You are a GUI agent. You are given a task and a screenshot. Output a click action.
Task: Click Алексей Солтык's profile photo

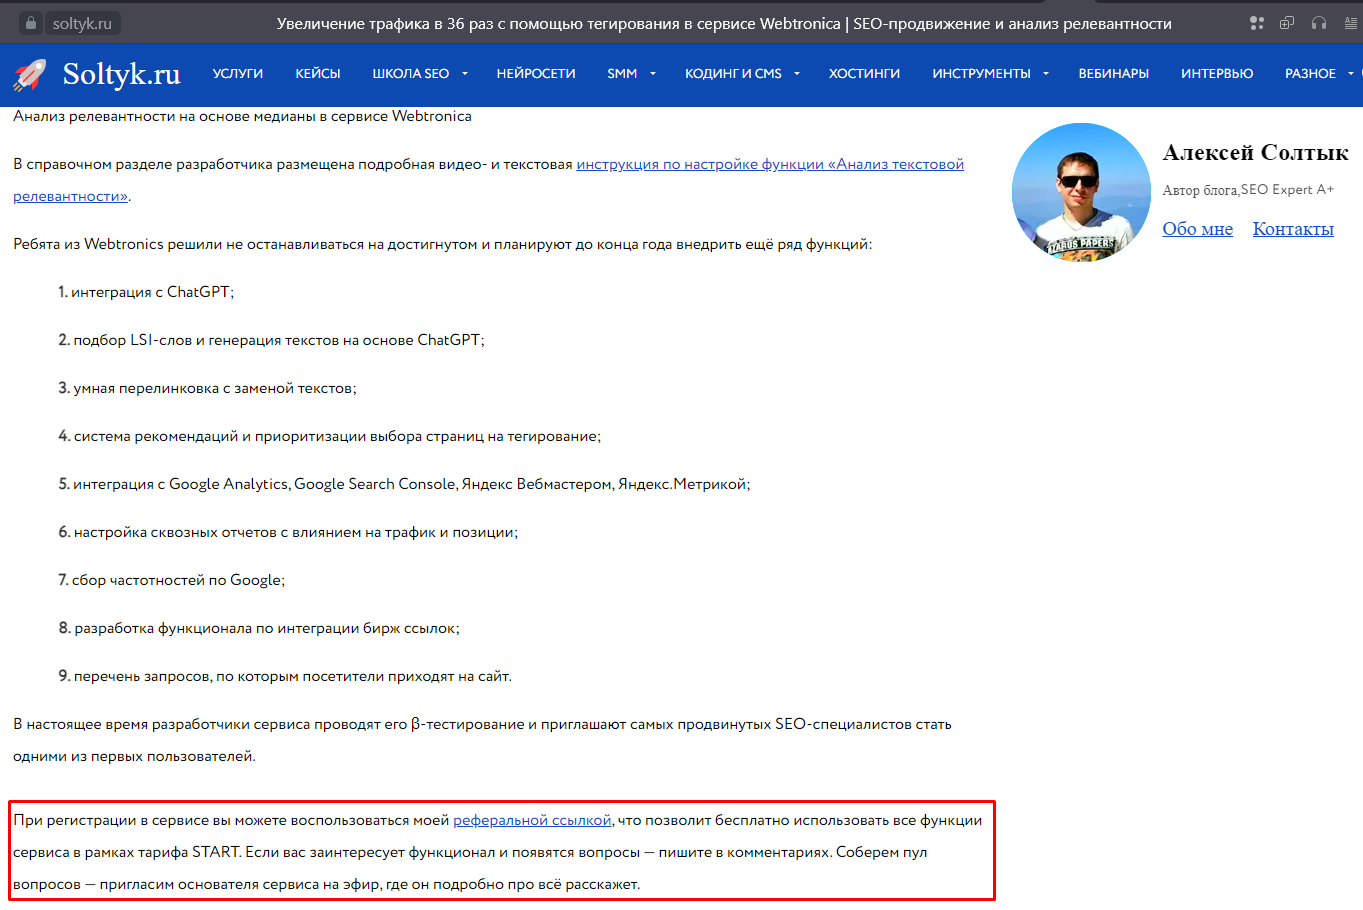point(1081,192)
